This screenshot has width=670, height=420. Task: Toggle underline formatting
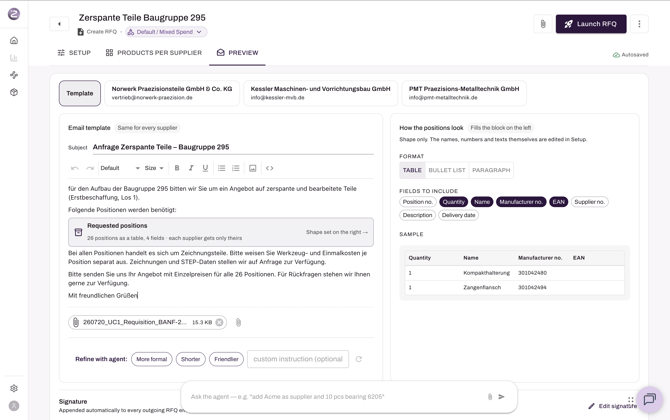205,168
